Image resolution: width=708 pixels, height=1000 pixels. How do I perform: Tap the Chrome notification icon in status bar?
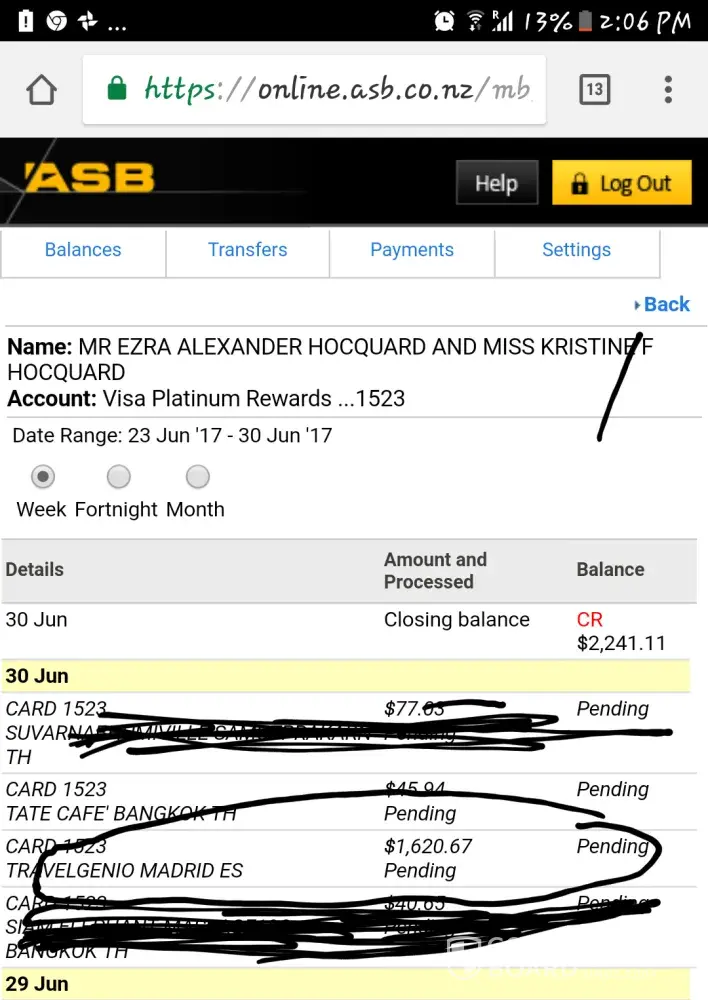click(x=57, y=21)
